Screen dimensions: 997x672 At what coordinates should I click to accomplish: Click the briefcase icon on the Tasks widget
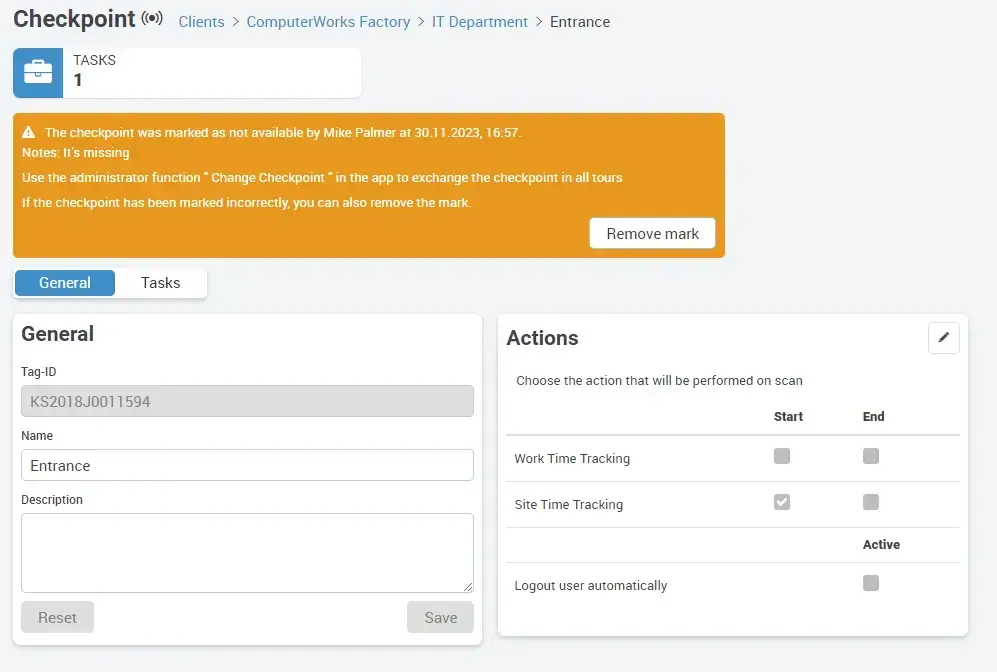37,72
